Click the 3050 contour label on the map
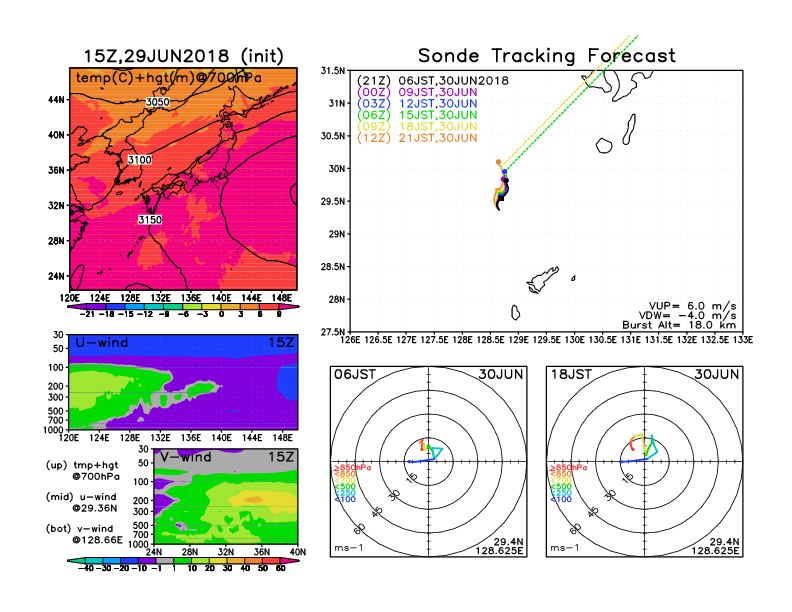The height and width of the screenshot is (612, 792). 158,102
